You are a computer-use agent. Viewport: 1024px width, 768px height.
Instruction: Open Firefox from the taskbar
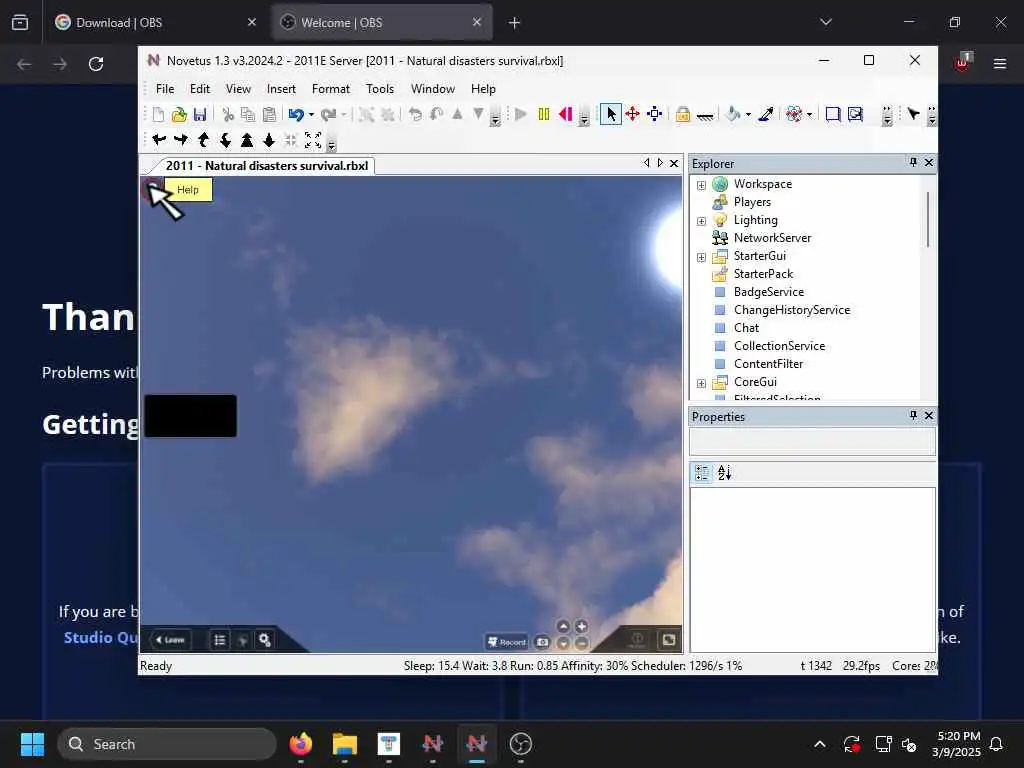300,744
